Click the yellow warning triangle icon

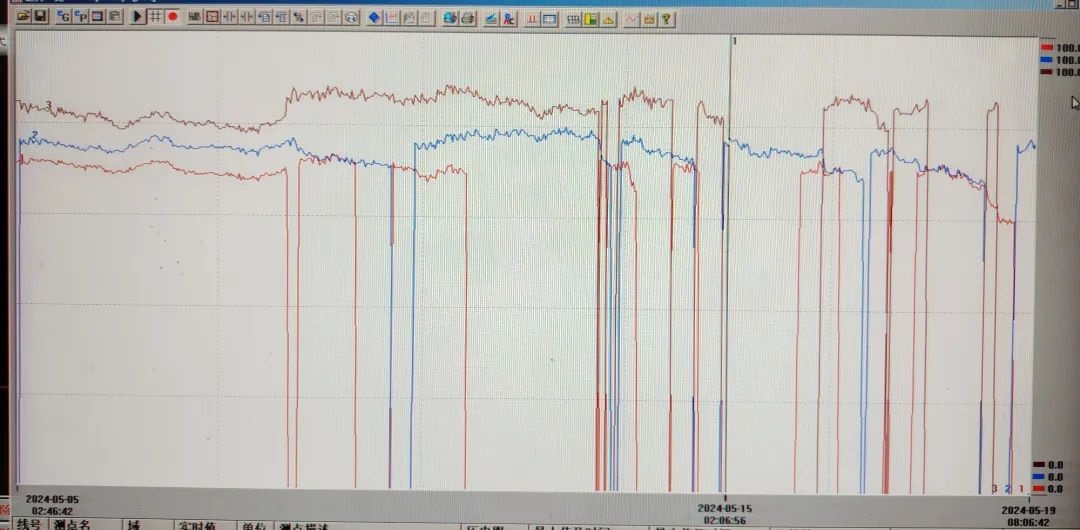point(608,18)
